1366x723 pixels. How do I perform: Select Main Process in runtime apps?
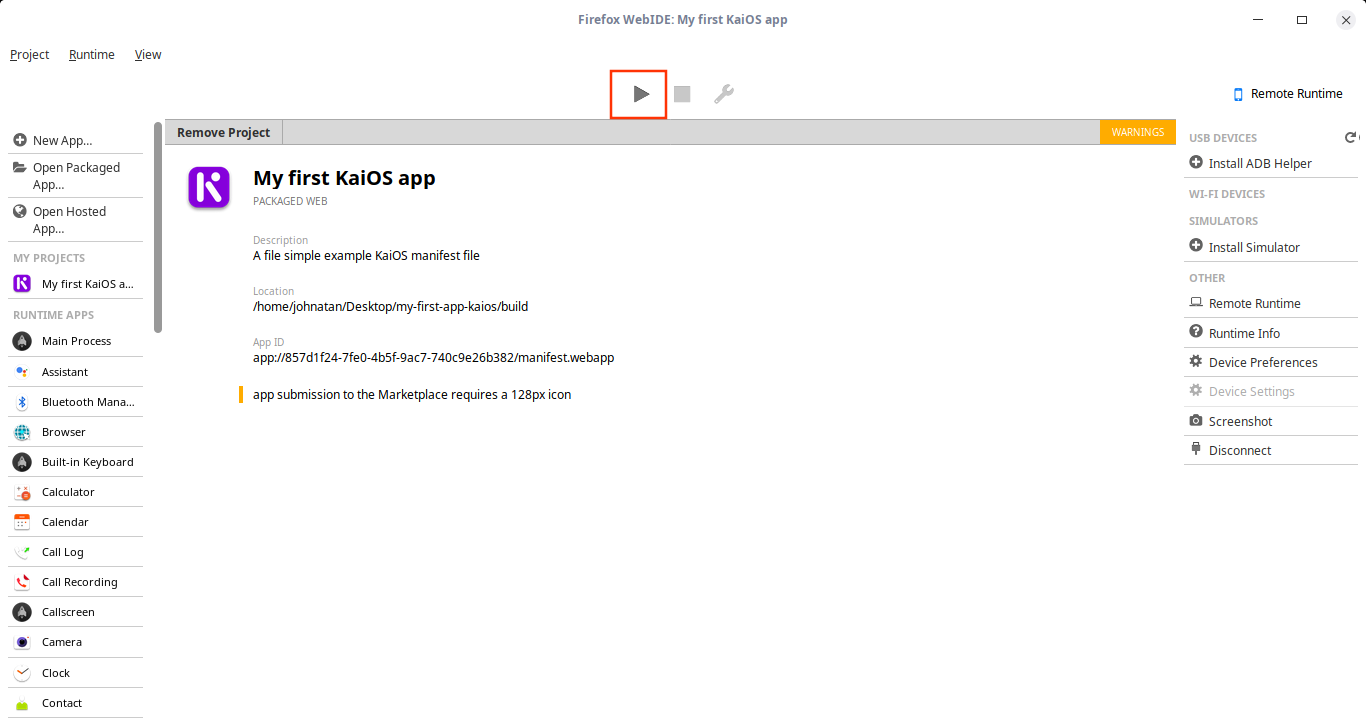(76, 341)
